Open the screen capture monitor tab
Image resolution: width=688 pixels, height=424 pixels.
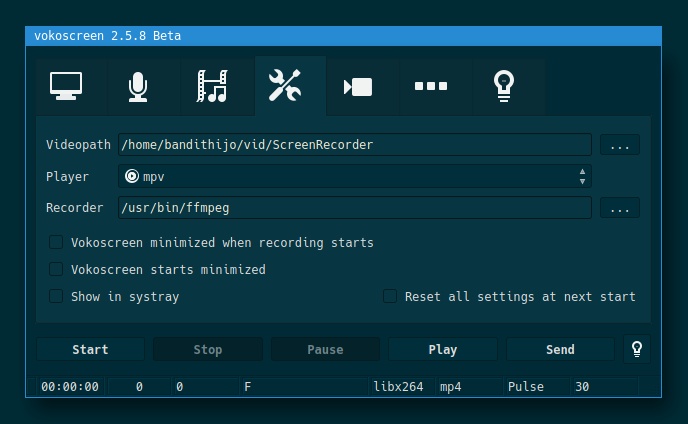point(66,87)
